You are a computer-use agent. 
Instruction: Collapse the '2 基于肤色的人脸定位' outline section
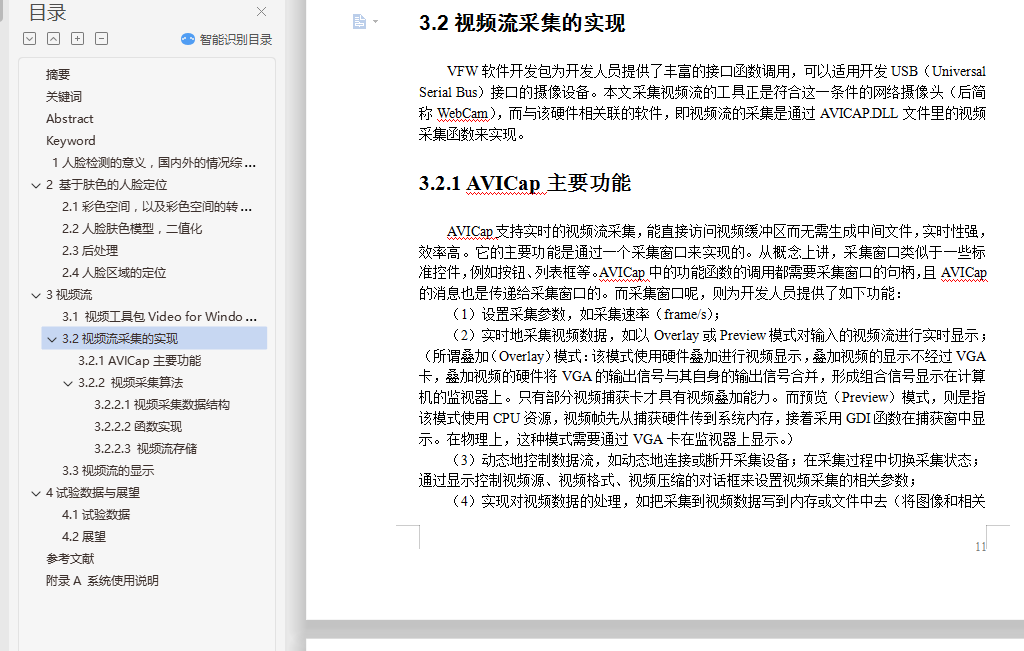(36, 185)
